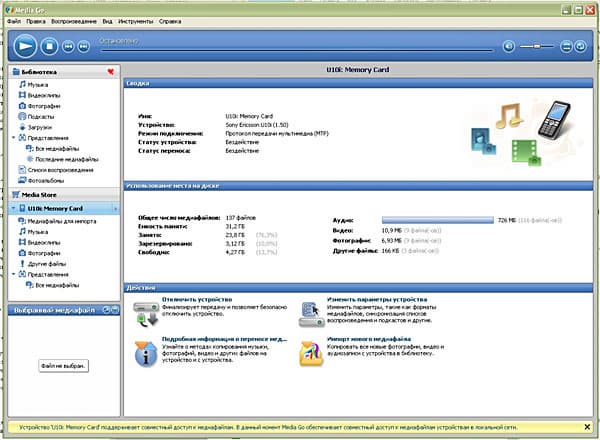
Task: Open Подробная информация о переносе link
Action: [x=224, y=339]
